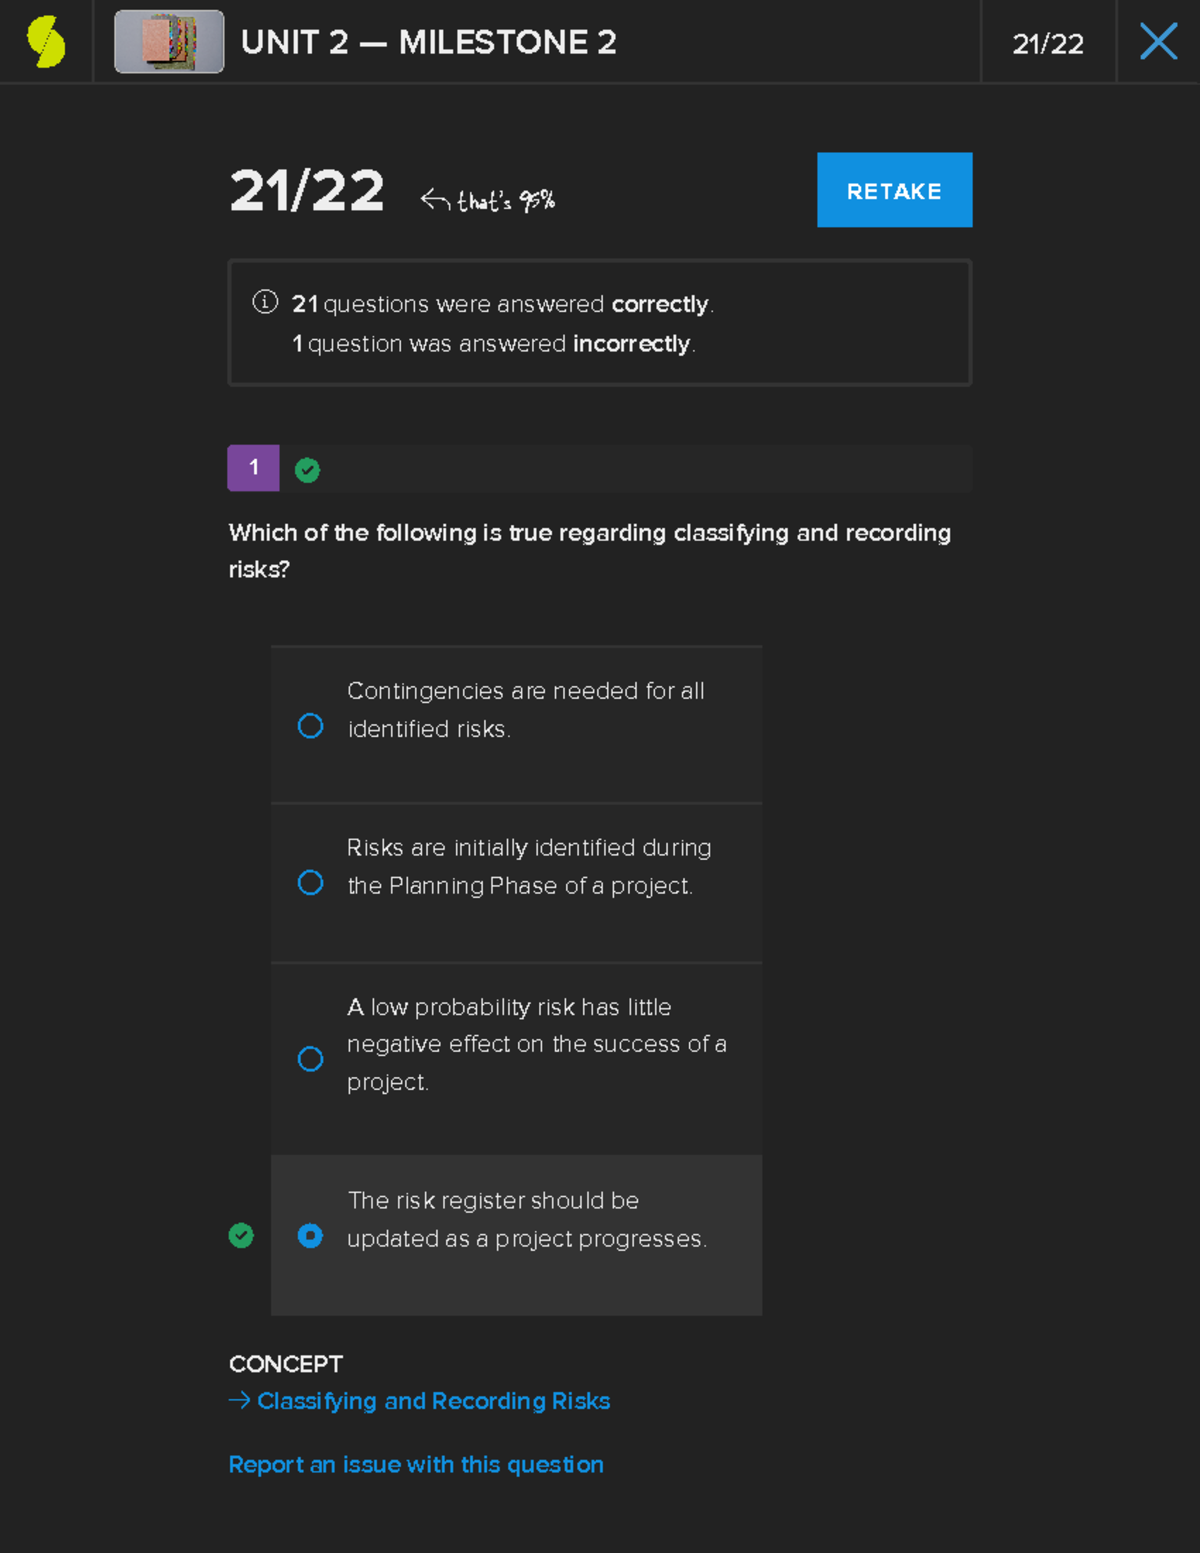Click the info circle icon beside the summary

click(x=264, y=301)
